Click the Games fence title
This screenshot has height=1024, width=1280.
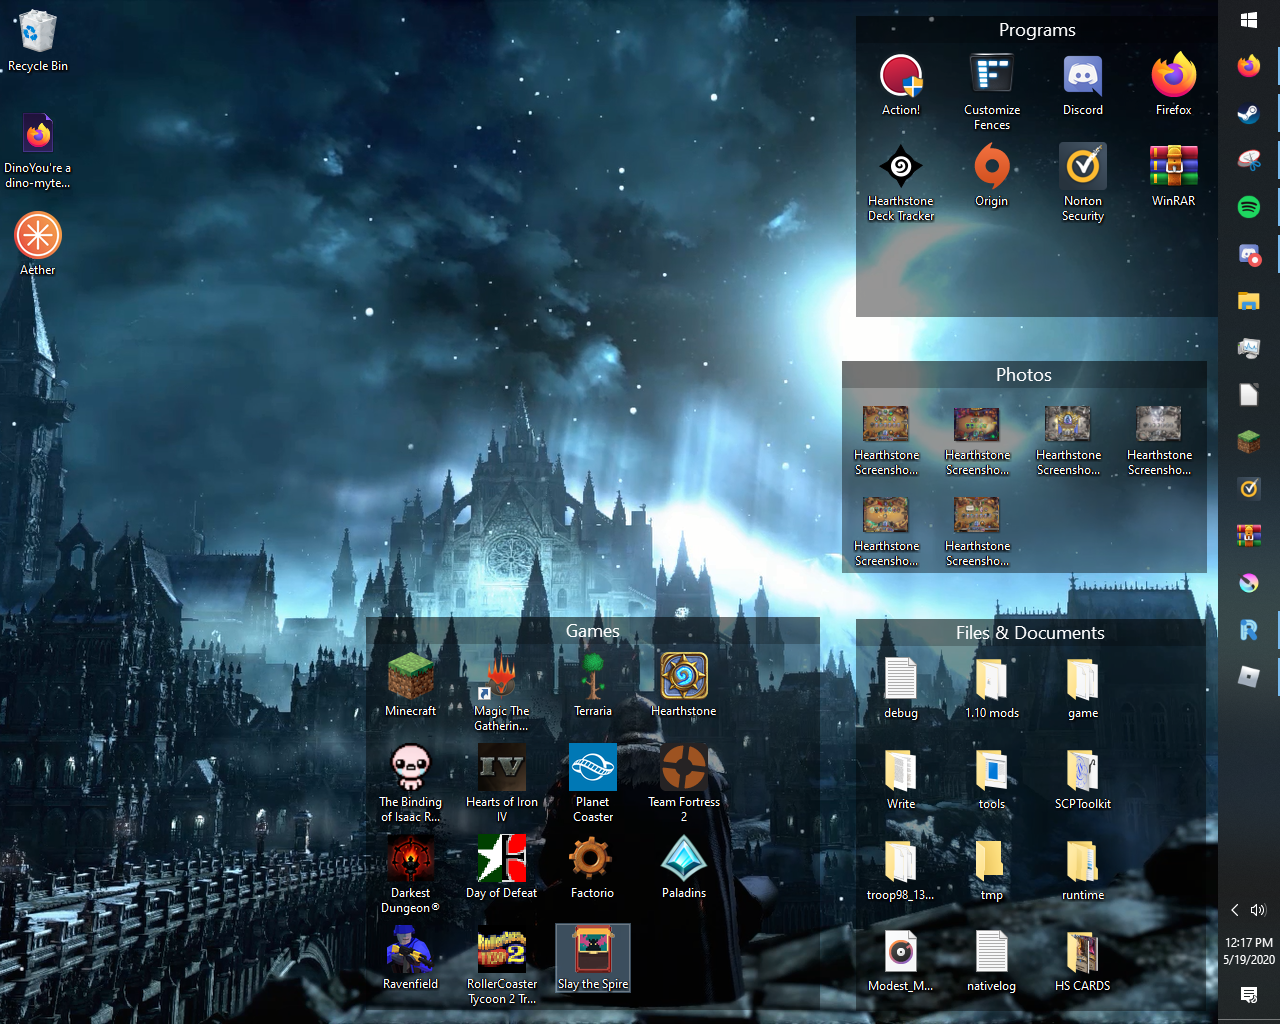tap(593, 631)
